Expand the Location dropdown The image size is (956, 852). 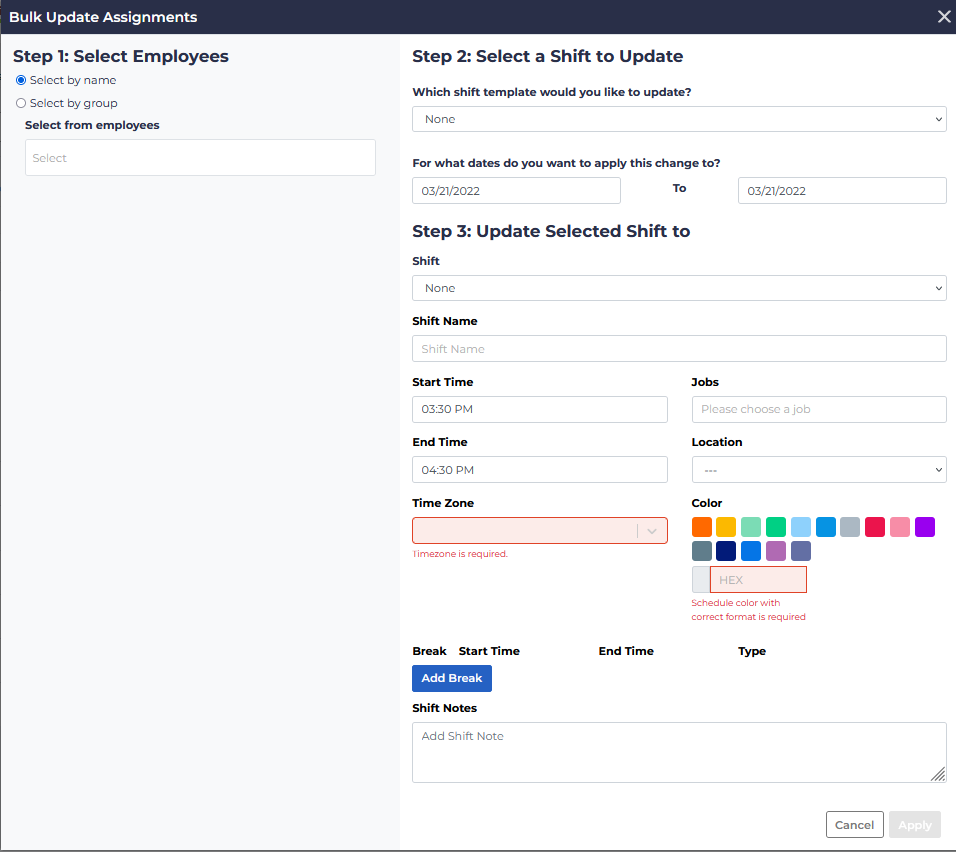(x=819, y=469)
